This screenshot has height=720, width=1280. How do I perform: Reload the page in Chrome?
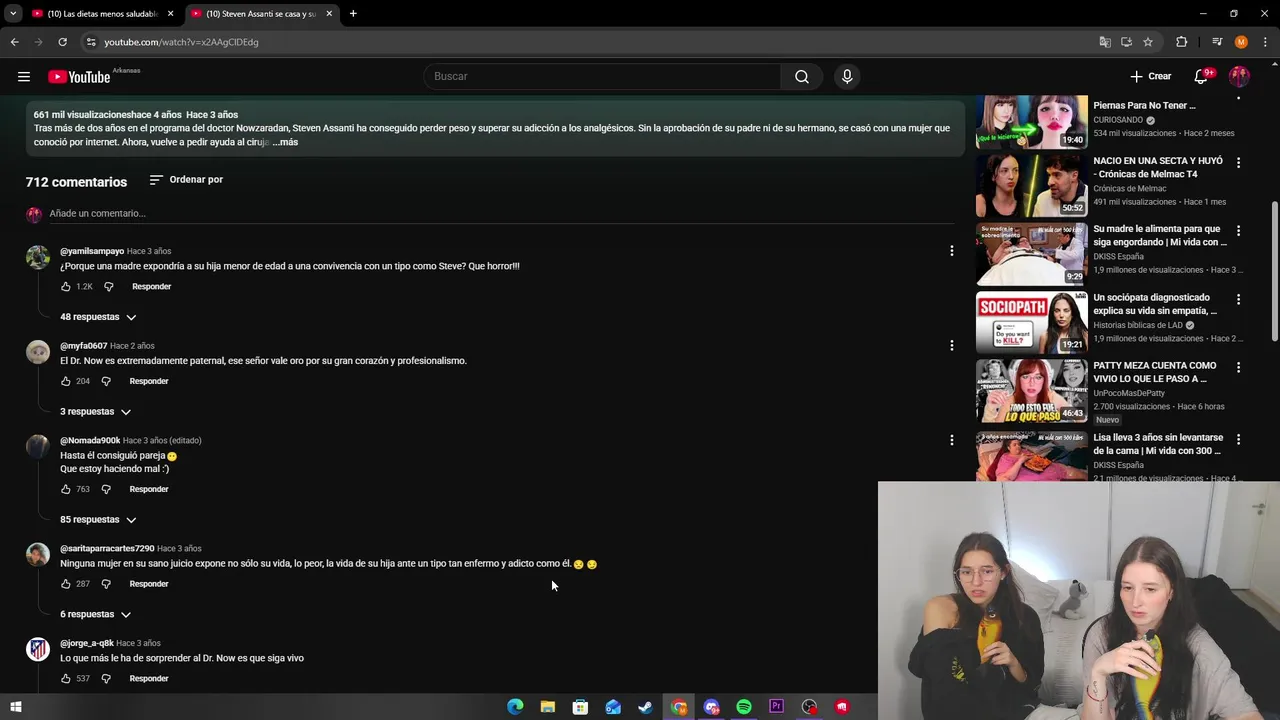(62, 42)
